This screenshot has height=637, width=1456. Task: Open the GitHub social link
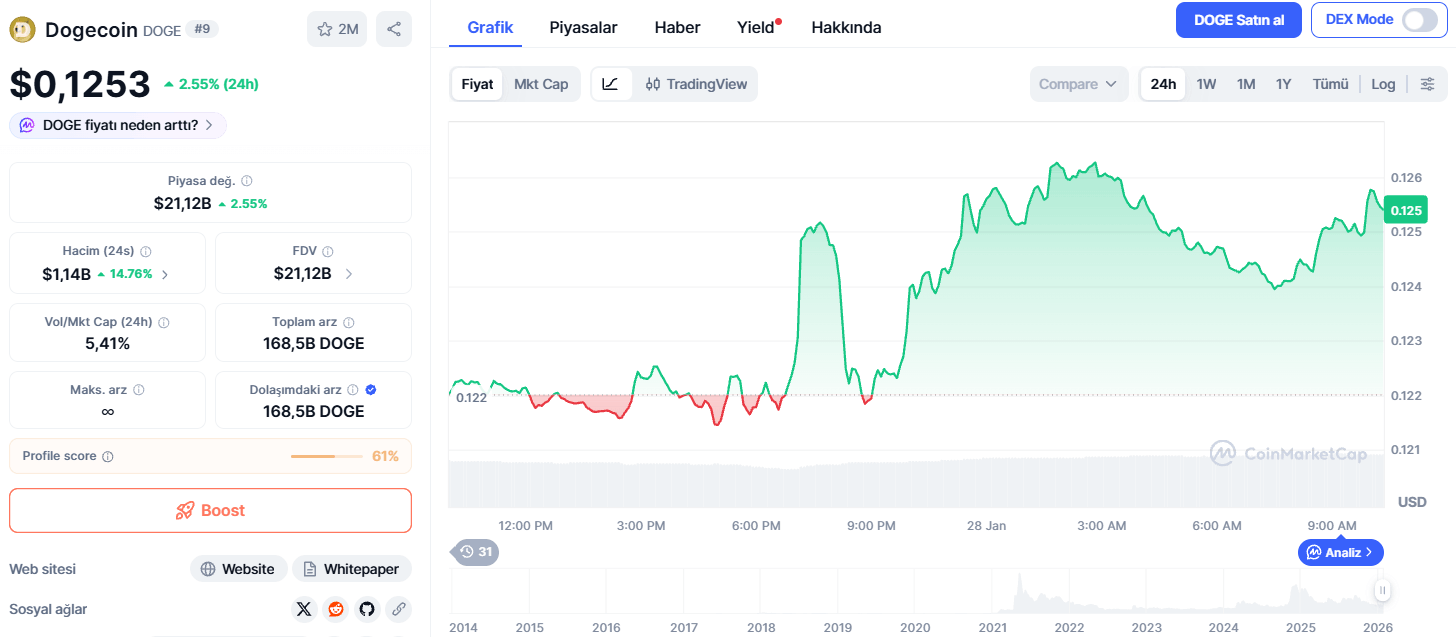[367, 609]
